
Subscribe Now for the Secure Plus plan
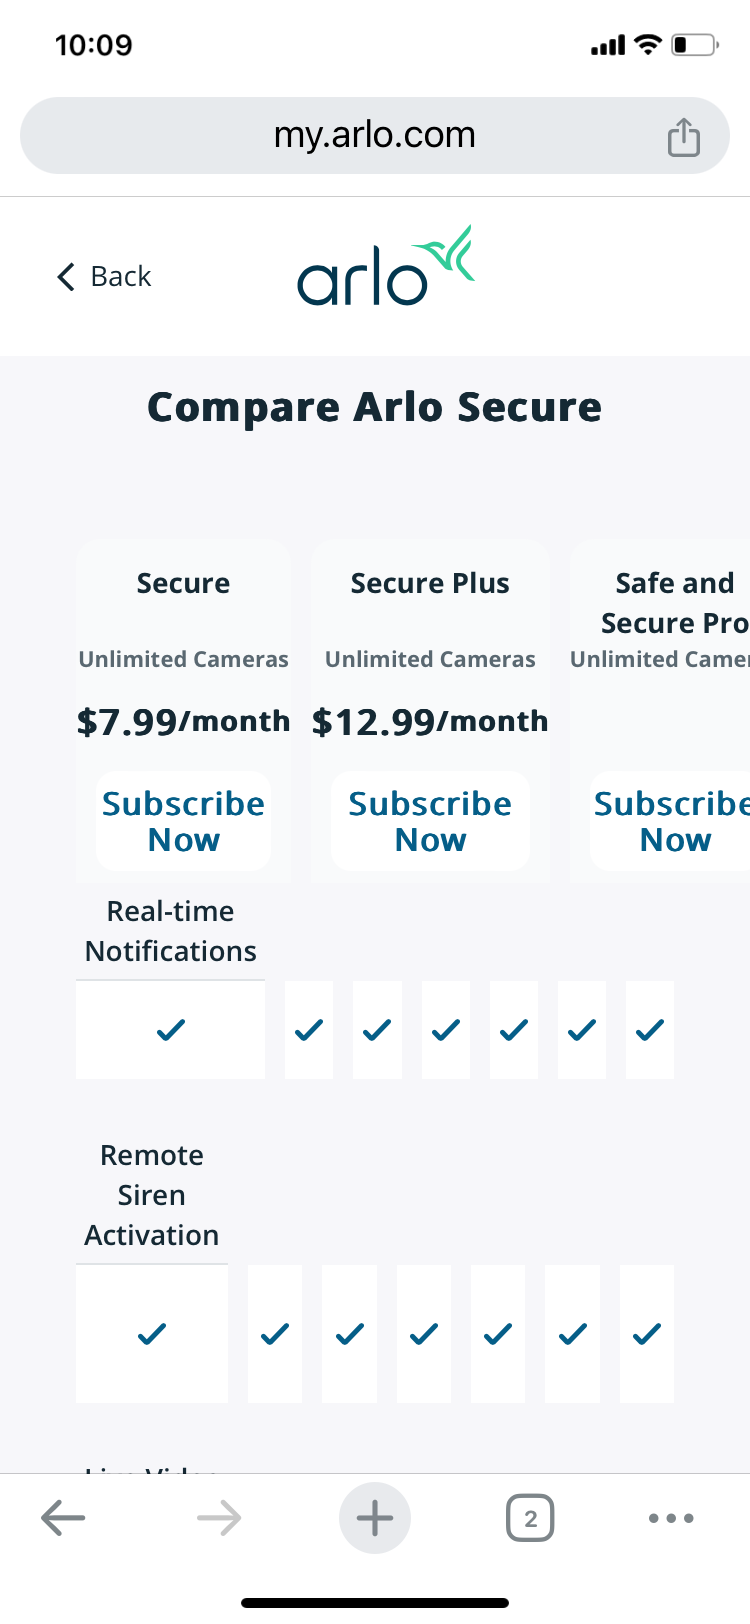[429, 820]
